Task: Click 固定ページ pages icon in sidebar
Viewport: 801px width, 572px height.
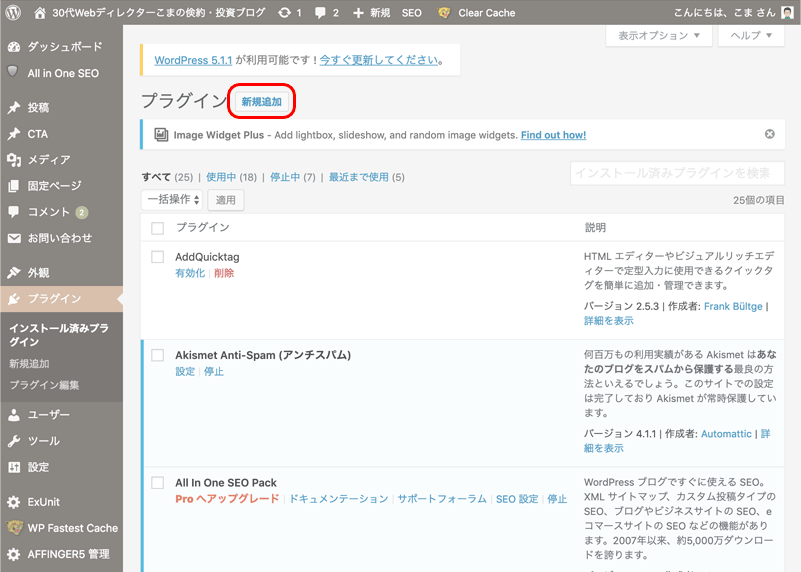Action: [x=14, y=186]
